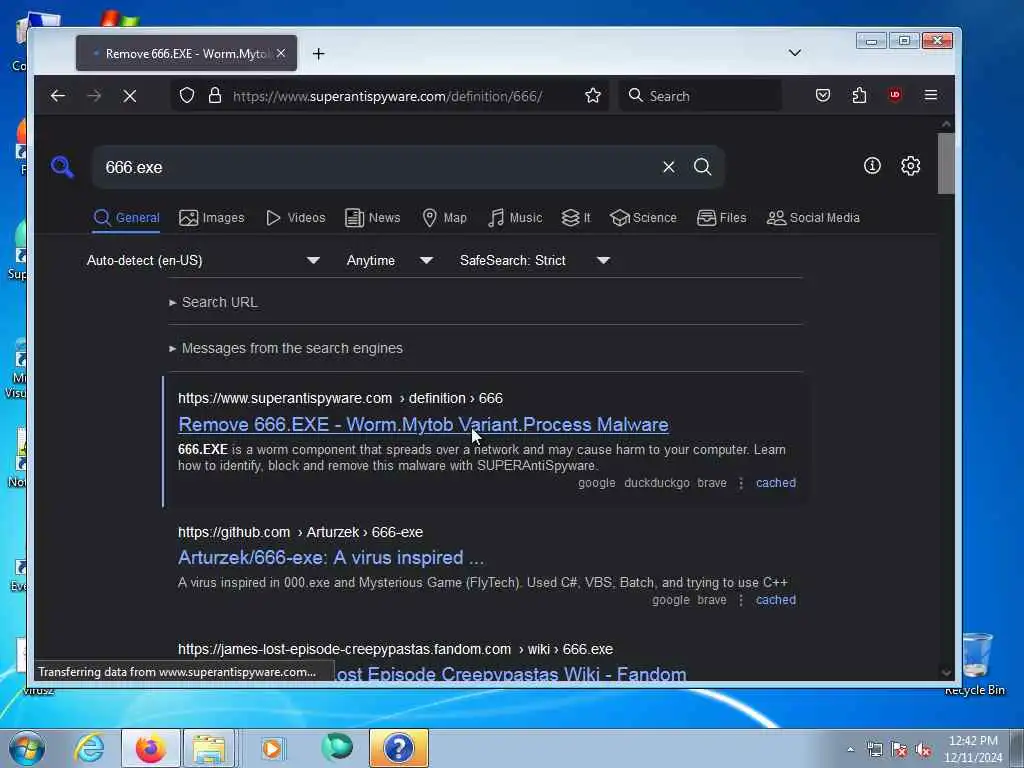Viewport: 1024px width, 768px height.
Task: Stop loading the page
Action: (x=129, y=96)
